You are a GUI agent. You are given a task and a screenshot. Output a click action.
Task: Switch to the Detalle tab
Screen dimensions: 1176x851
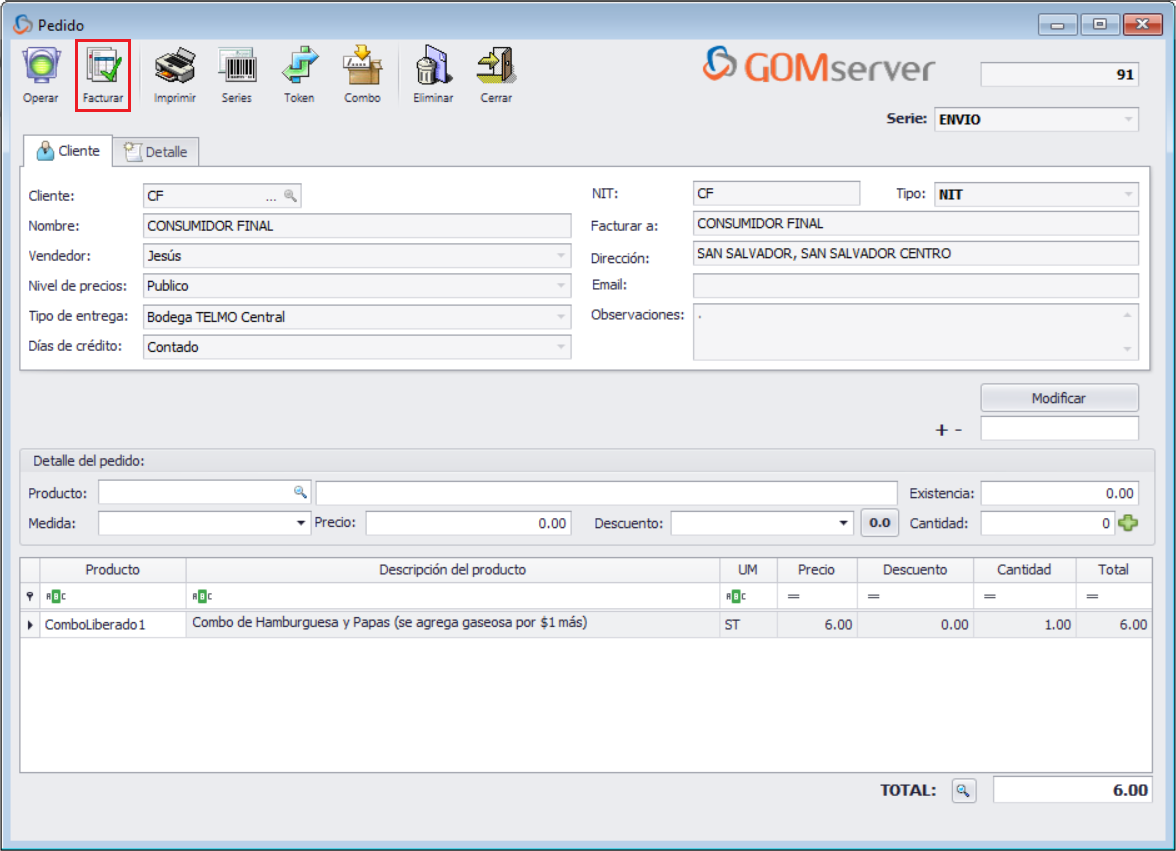click(156, 152)
